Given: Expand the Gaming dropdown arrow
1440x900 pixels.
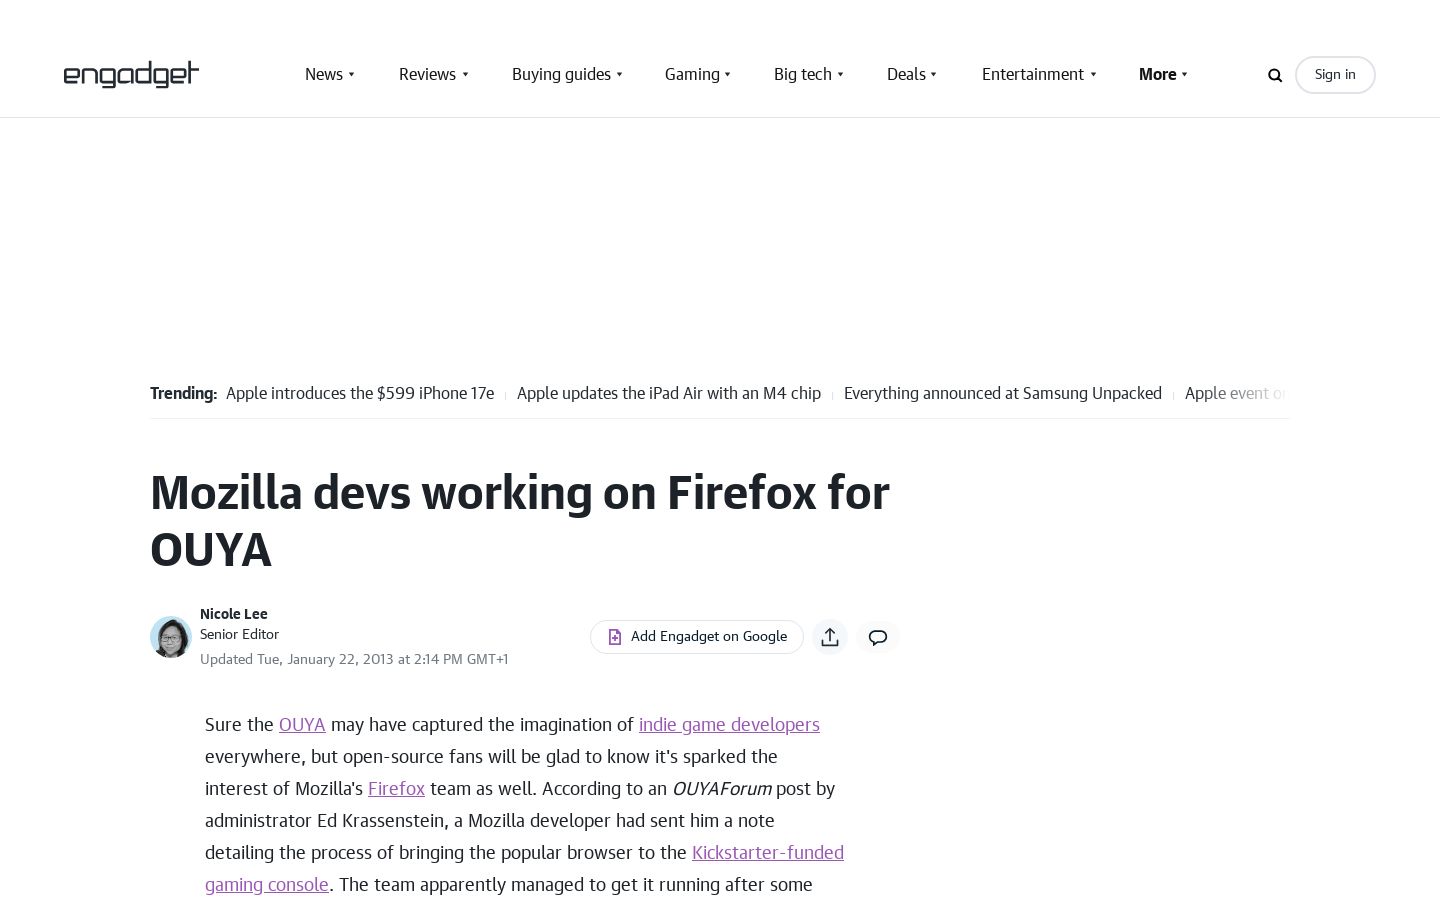Looking at the screenshot, I should [x=728, y=74].
